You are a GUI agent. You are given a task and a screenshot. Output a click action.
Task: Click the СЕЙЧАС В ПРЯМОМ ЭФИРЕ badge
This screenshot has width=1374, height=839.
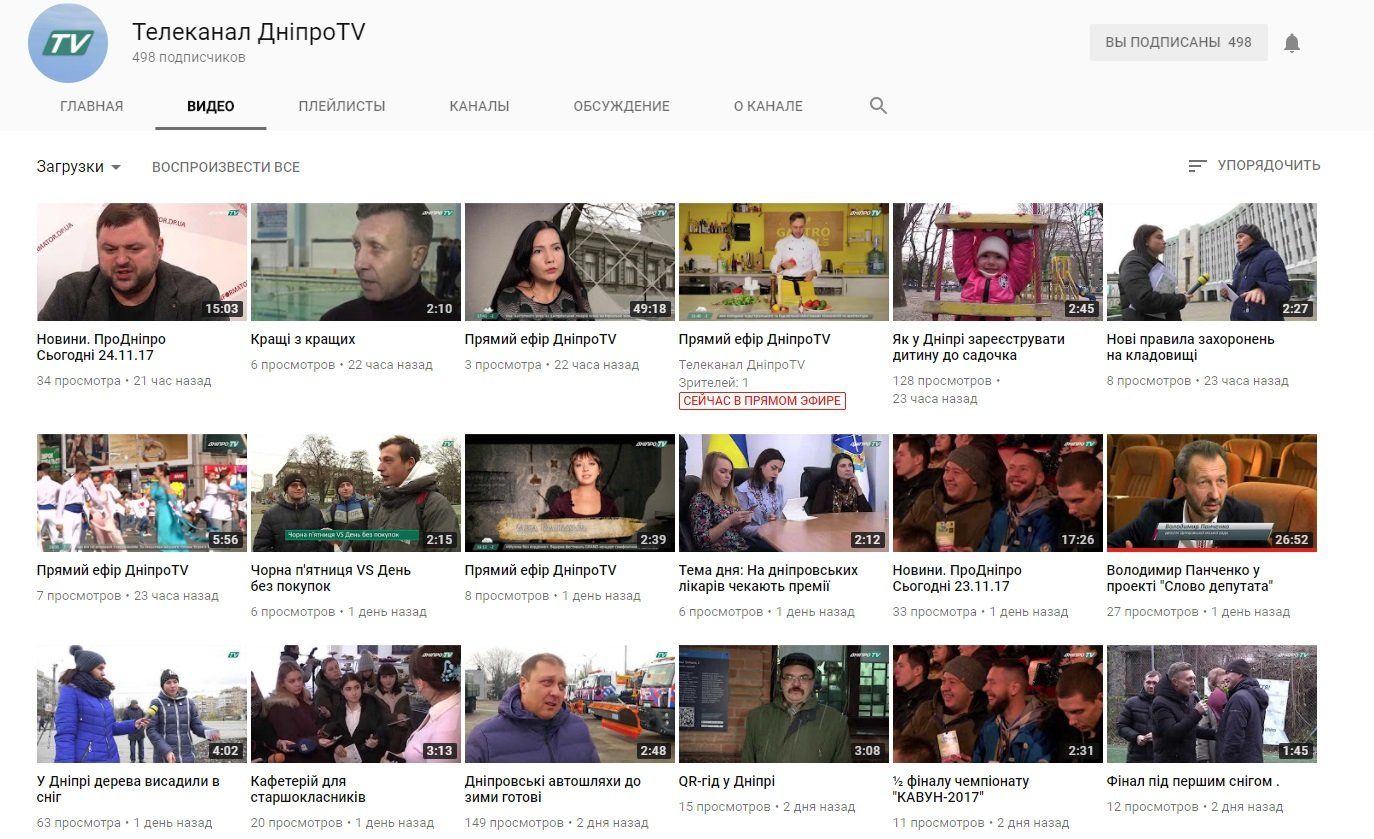762,401
